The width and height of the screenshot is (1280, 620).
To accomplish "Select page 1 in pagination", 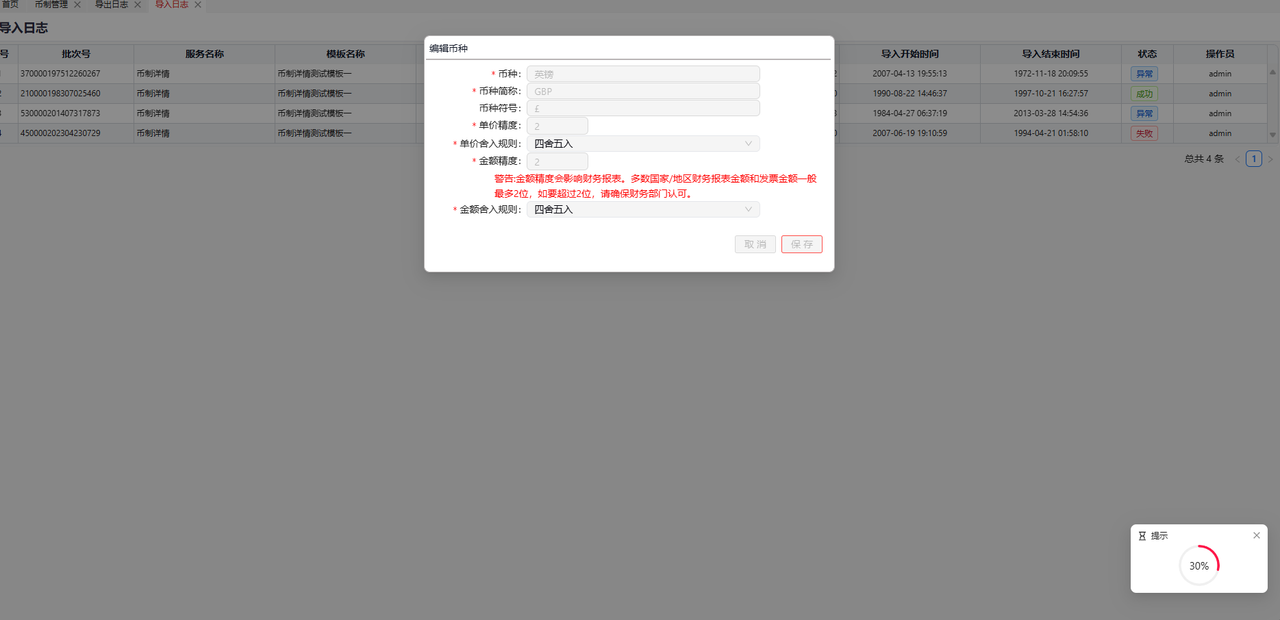I will [1254, 159].
